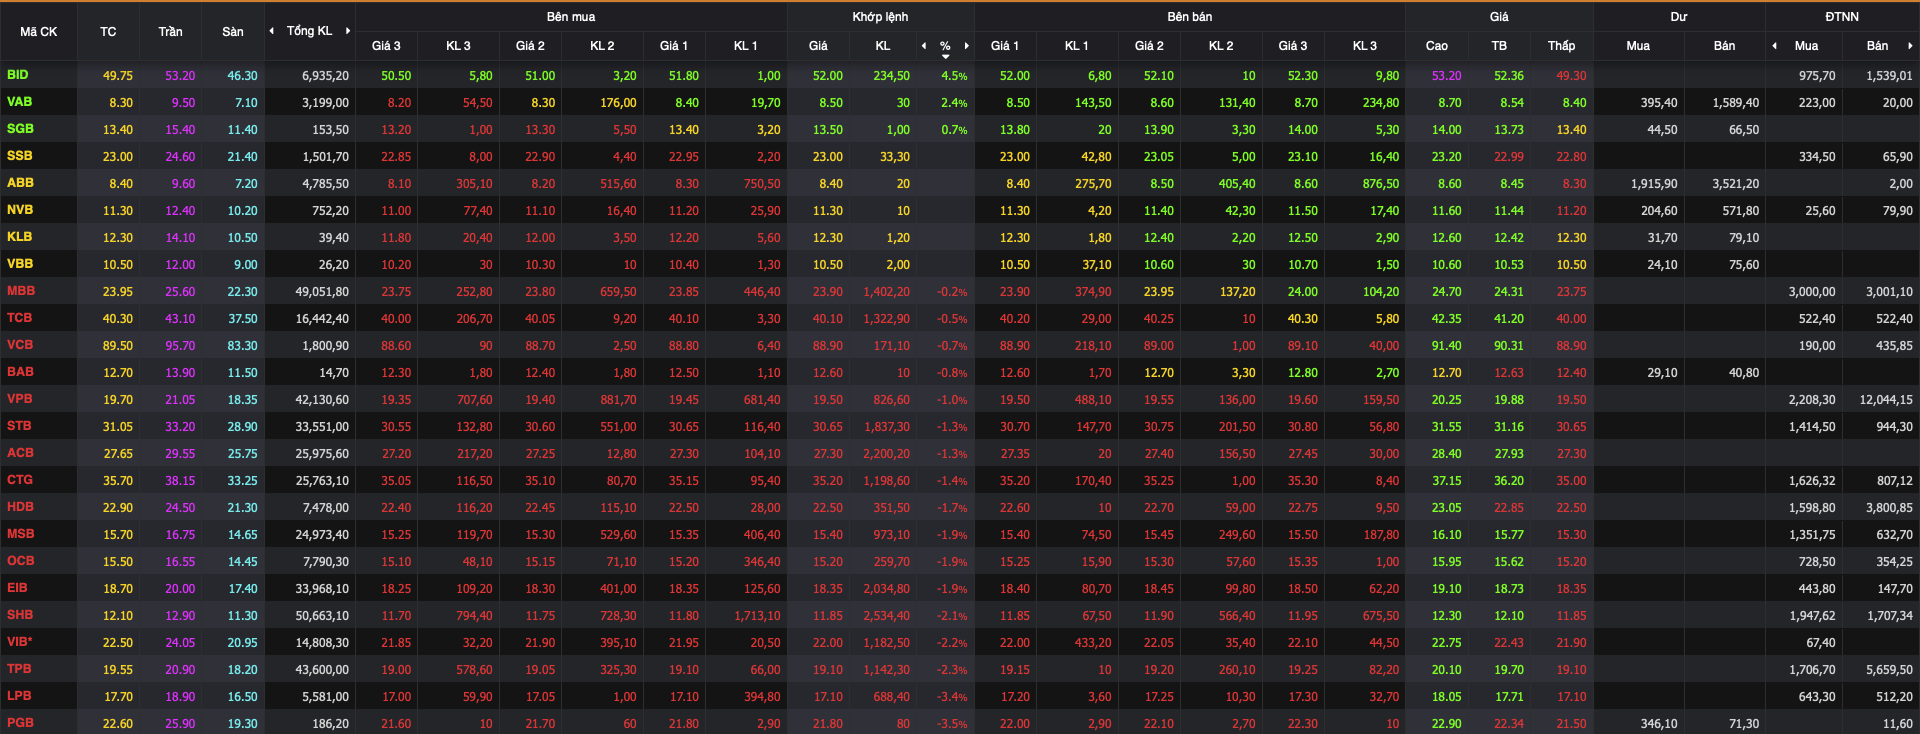Image resolution: width=1920 pixels, height=734 pixels.
Task: Open the BAB stock symbol
Action: [20, 372]
